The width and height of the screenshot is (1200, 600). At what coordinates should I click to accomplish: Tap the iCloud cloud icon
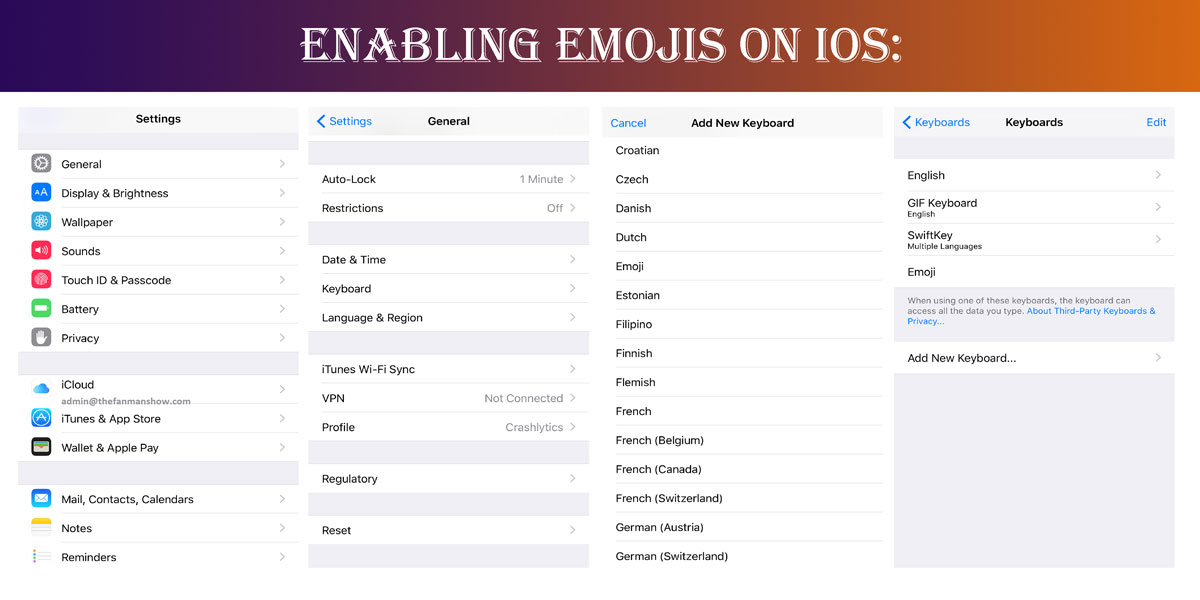pos(41,389)
